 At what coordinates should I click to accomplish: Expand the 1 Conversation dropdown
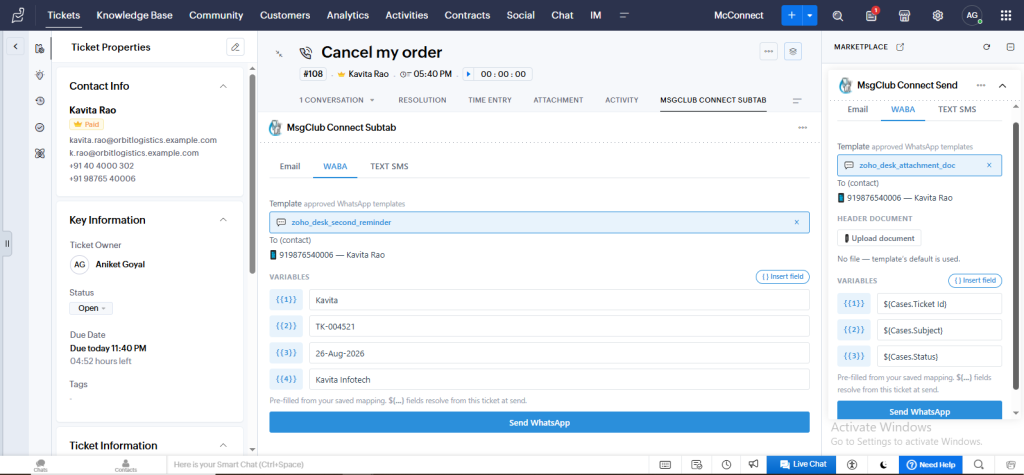coord(337,100)
